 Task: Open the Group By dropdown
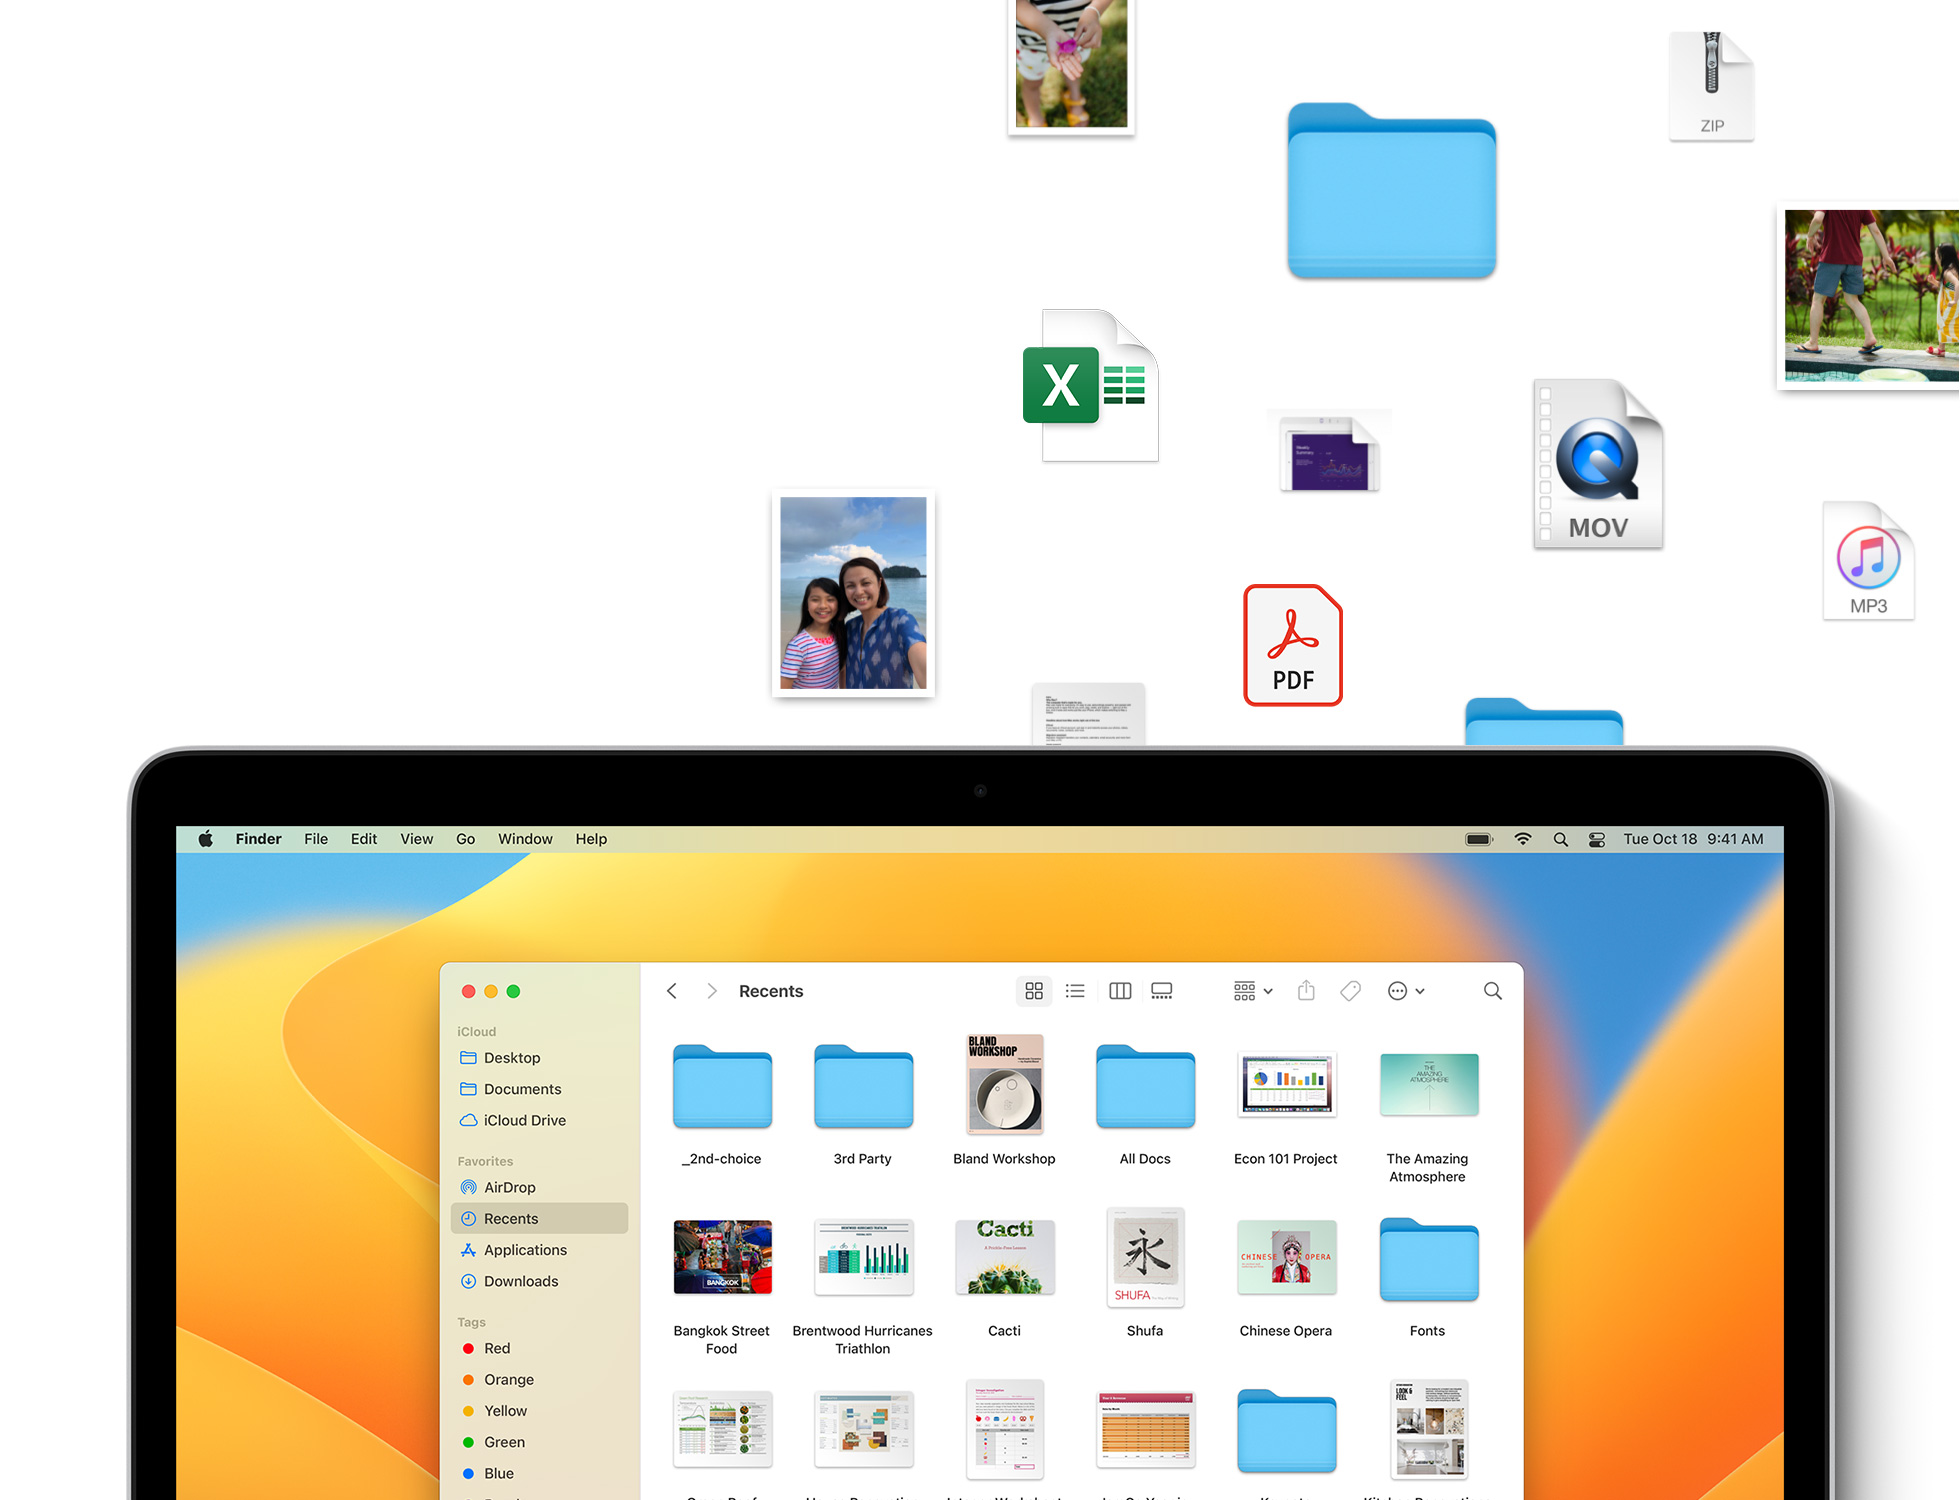tap(1252, 991)
